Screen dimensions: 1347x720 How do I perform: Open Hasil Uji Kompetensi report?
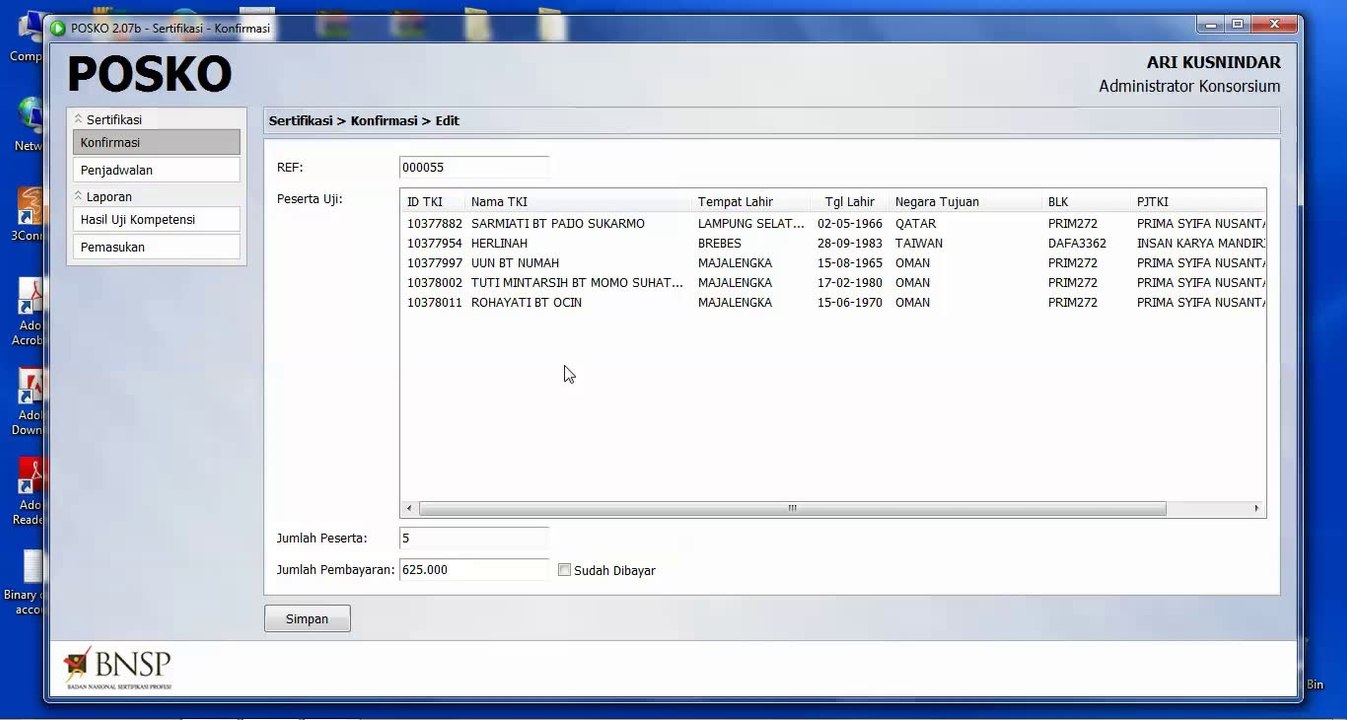pos(156,219)
